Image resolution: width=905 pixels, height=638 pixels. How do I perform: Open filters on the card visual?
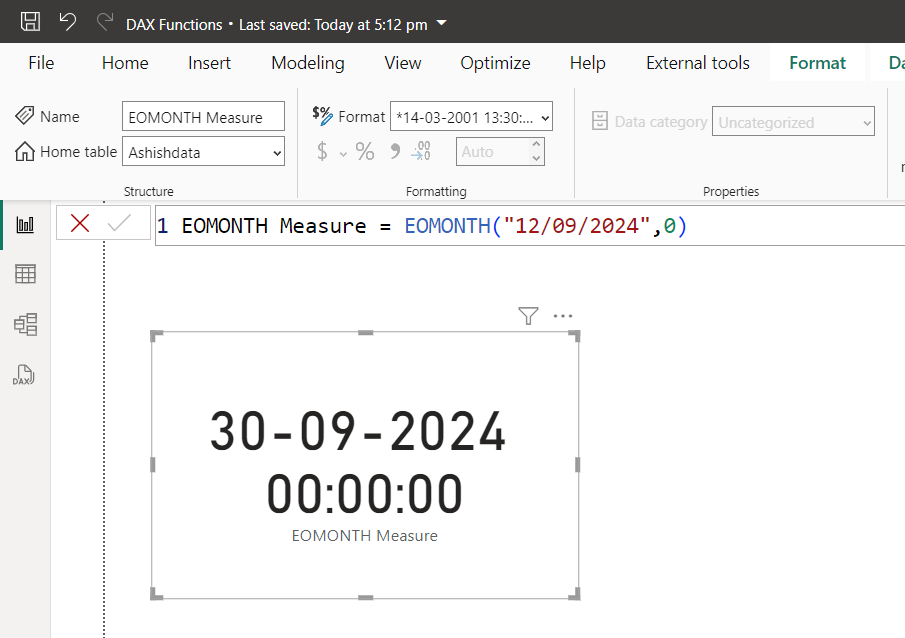pyautogui.click(x=528, y=316)
